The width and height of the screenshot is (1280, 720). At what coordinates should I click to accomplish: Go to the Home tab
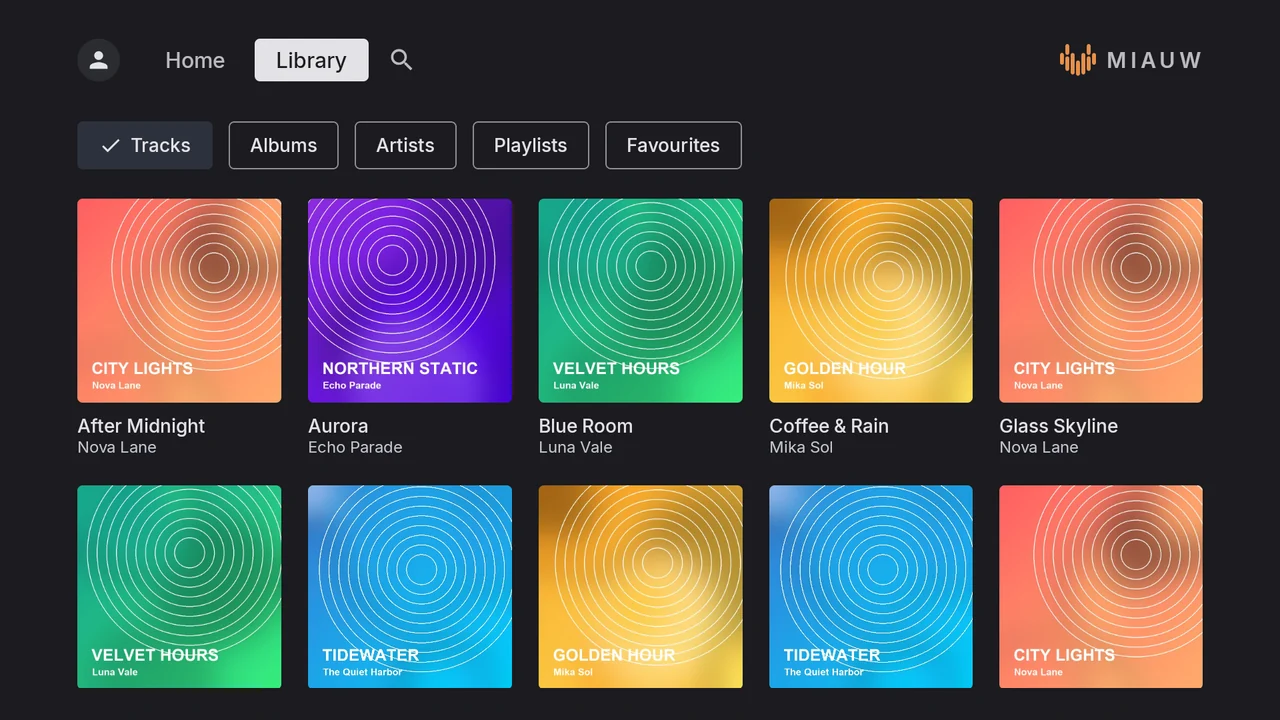tap(195, 60)
